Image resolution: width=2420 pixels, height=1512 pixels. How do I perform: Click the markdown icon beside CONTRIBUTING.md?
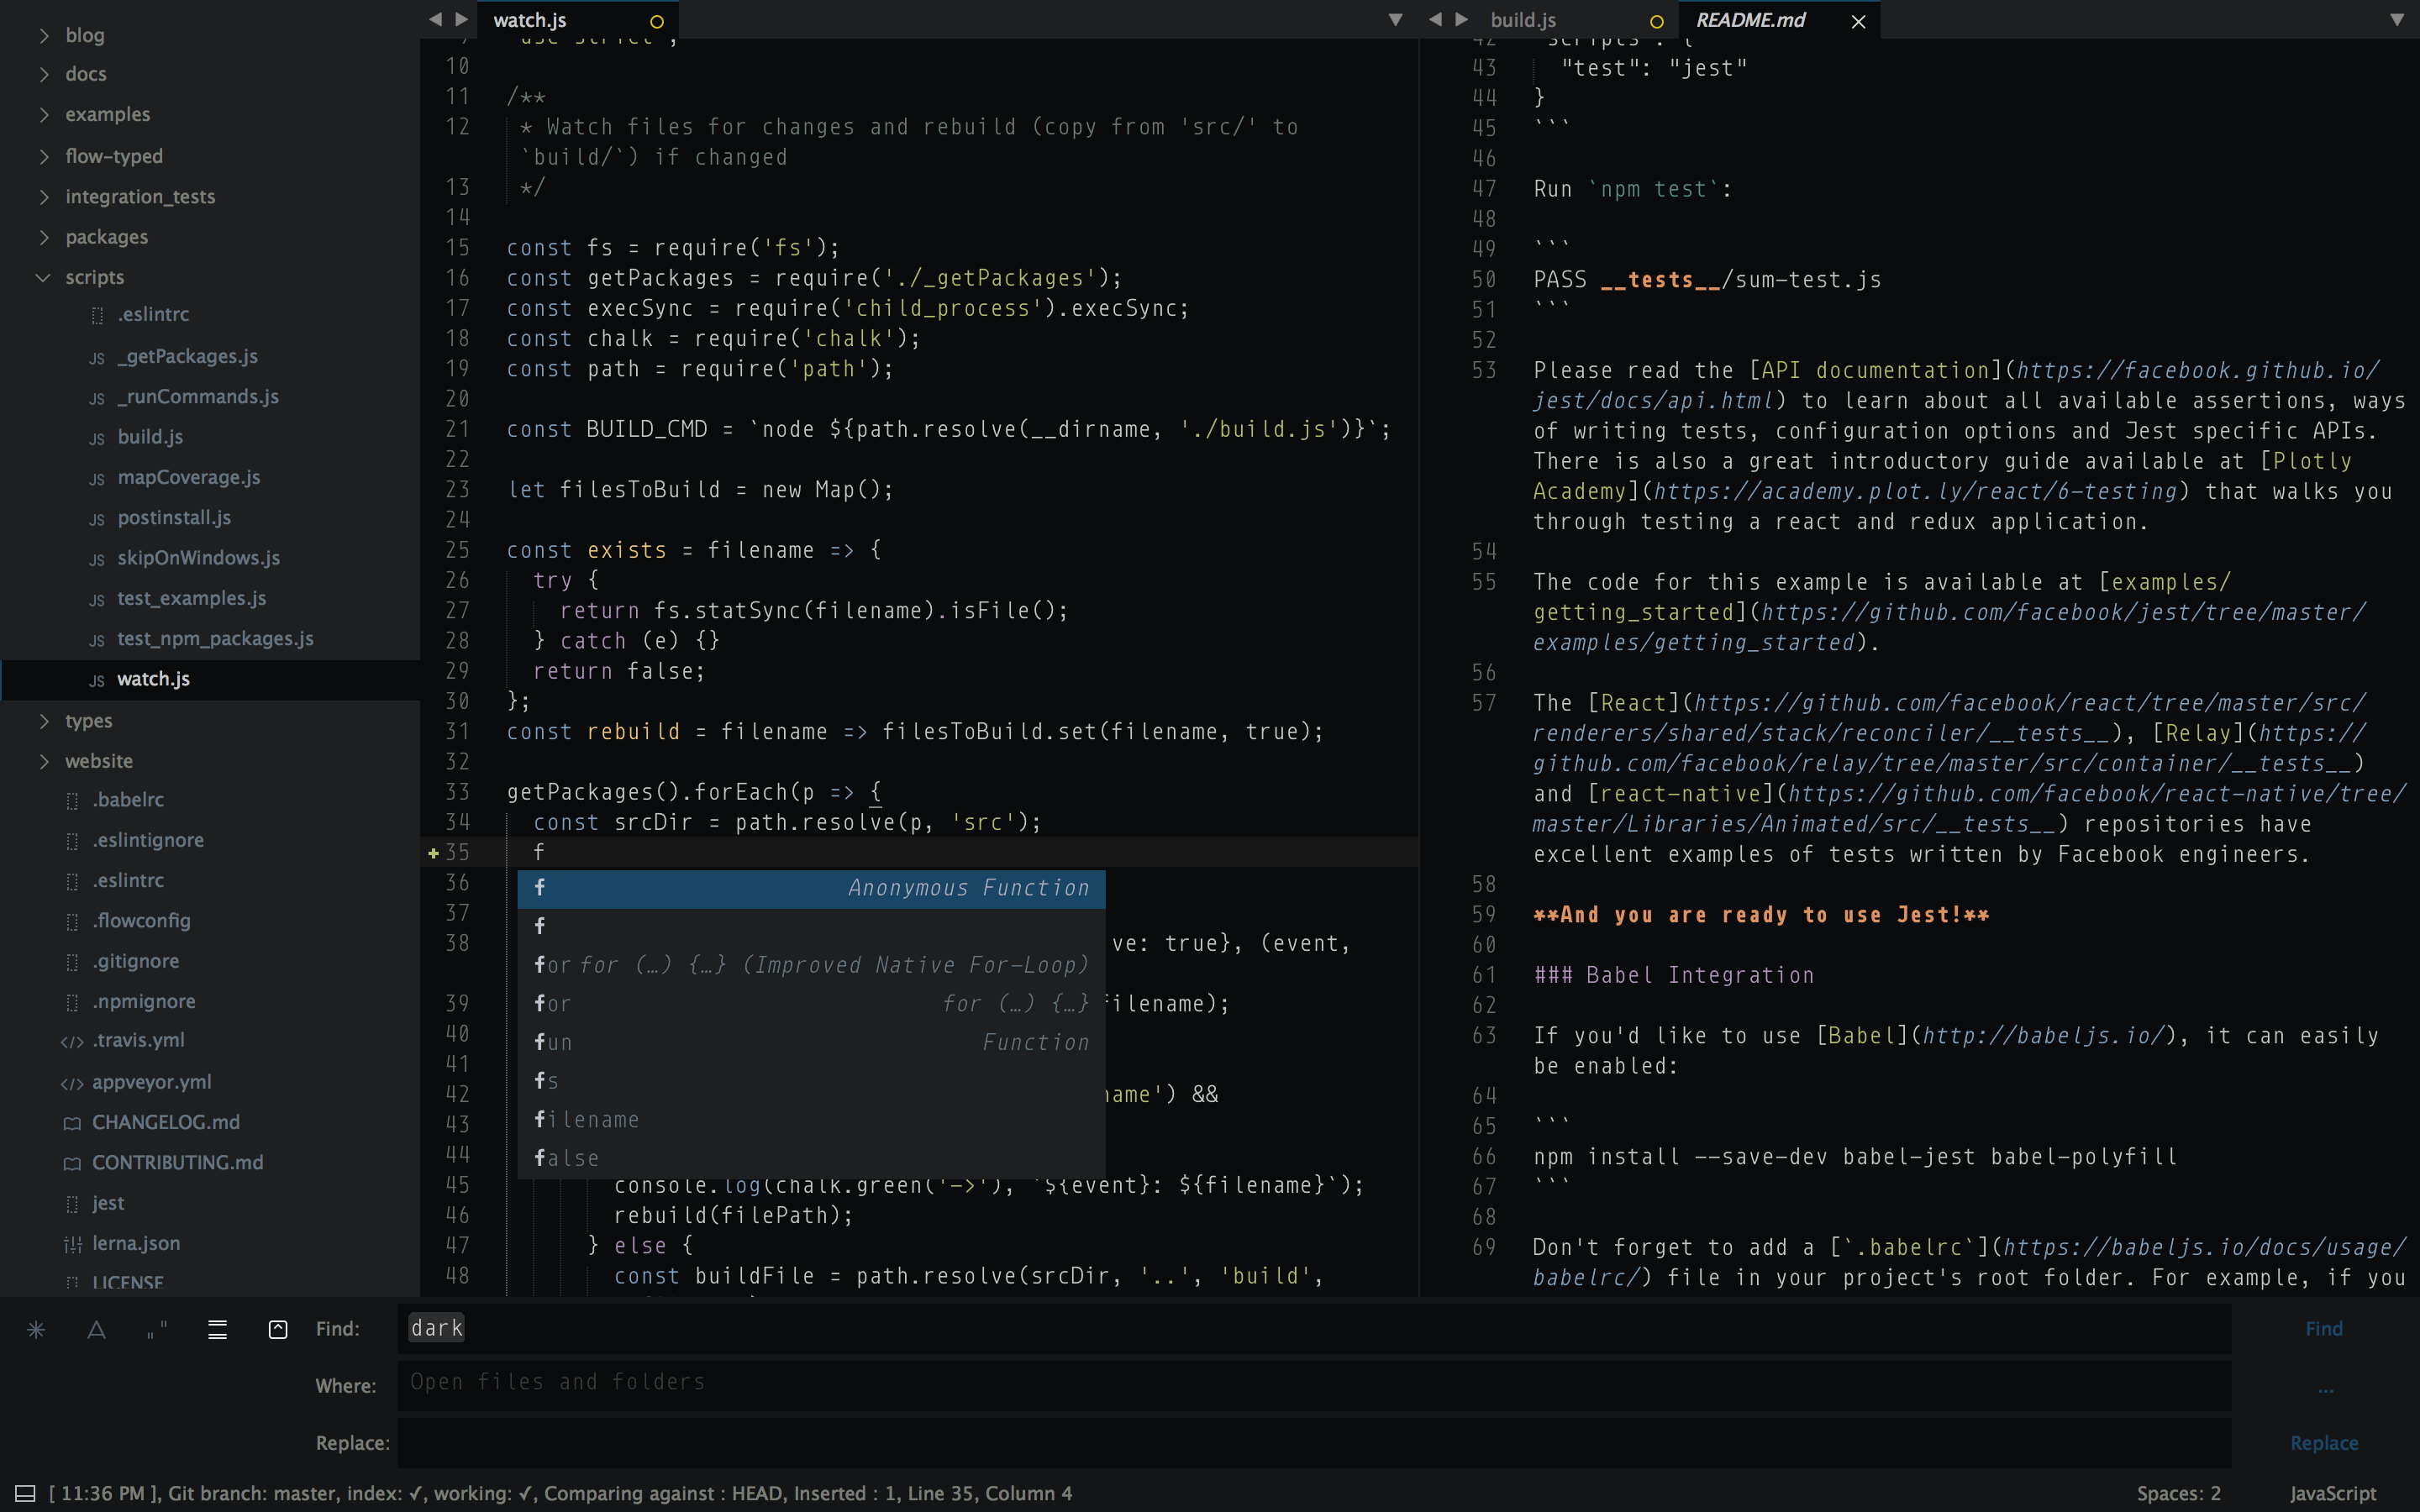tap(72, 1163)
